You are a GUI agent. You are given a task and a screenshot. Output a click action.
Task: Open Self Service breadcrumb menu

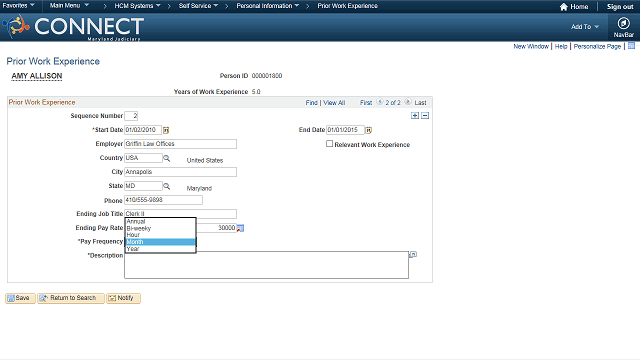click(198, 6)
